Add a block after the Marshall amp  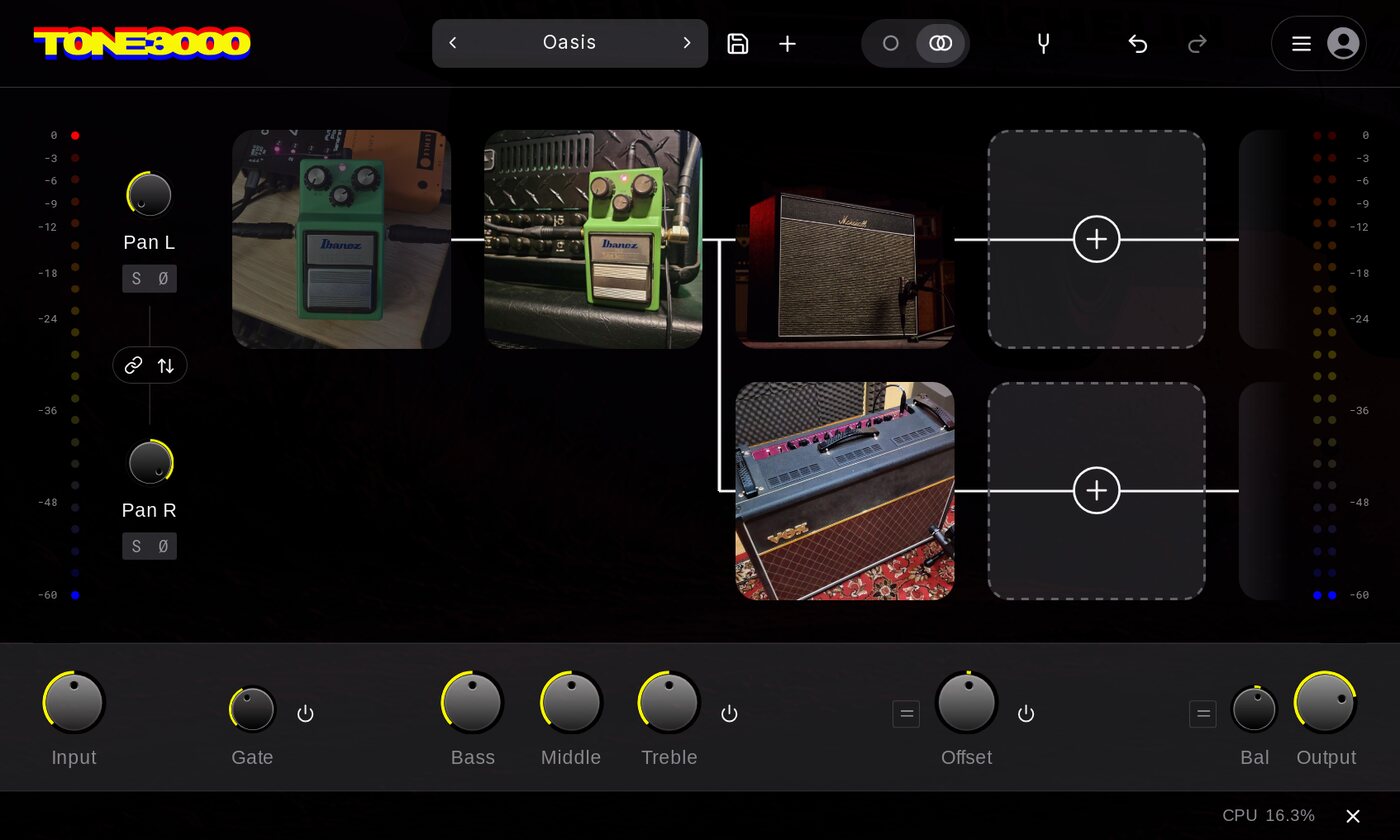tap(1096, 239)
